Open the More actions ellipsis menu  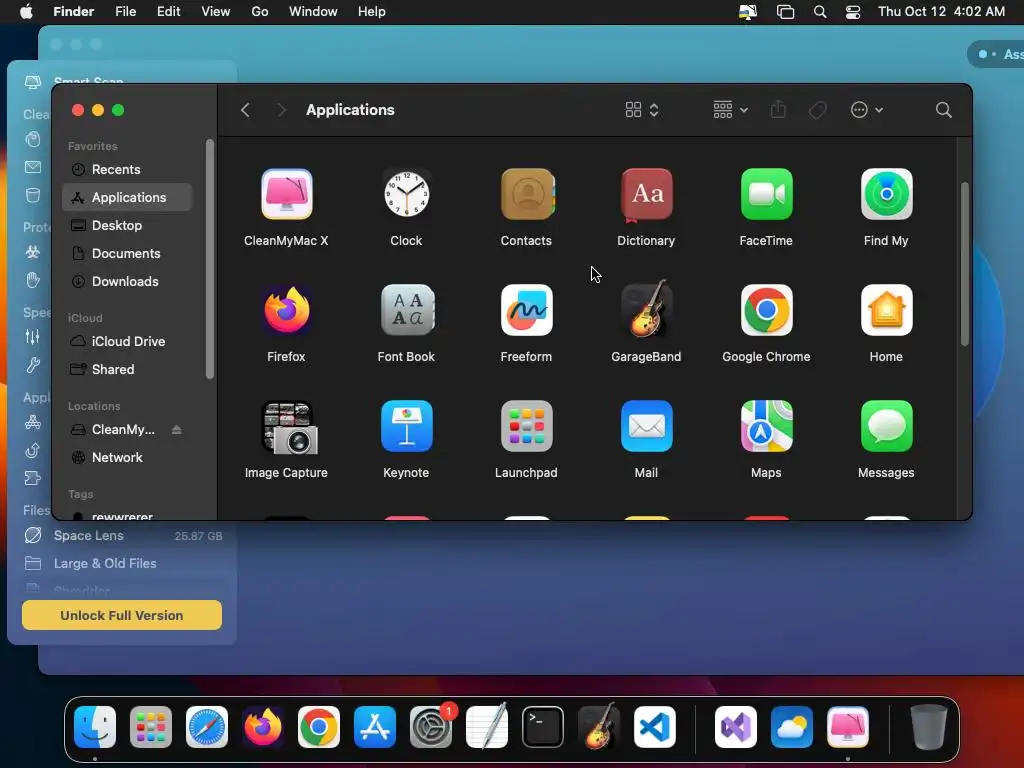coord(867,110)
